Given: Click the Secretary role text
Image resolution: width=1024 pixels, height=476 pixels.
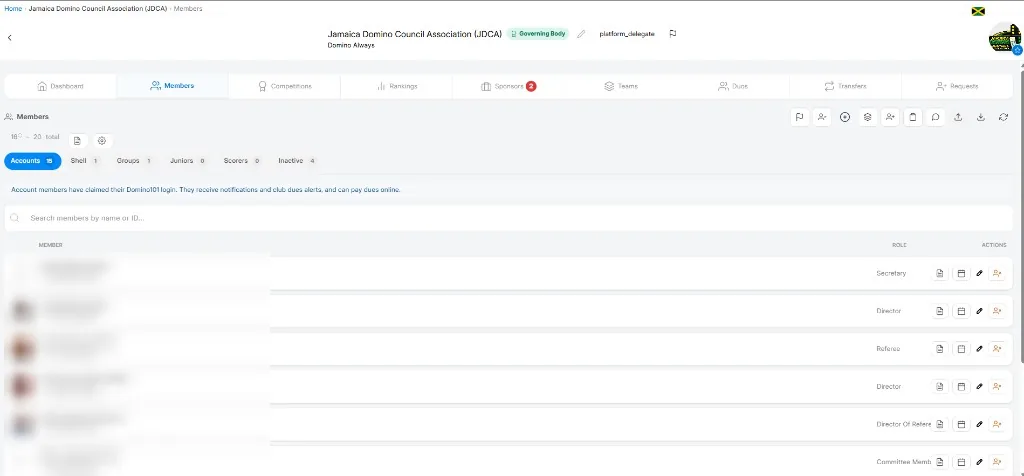Looking at the screenshot, I should pos(891,274).
